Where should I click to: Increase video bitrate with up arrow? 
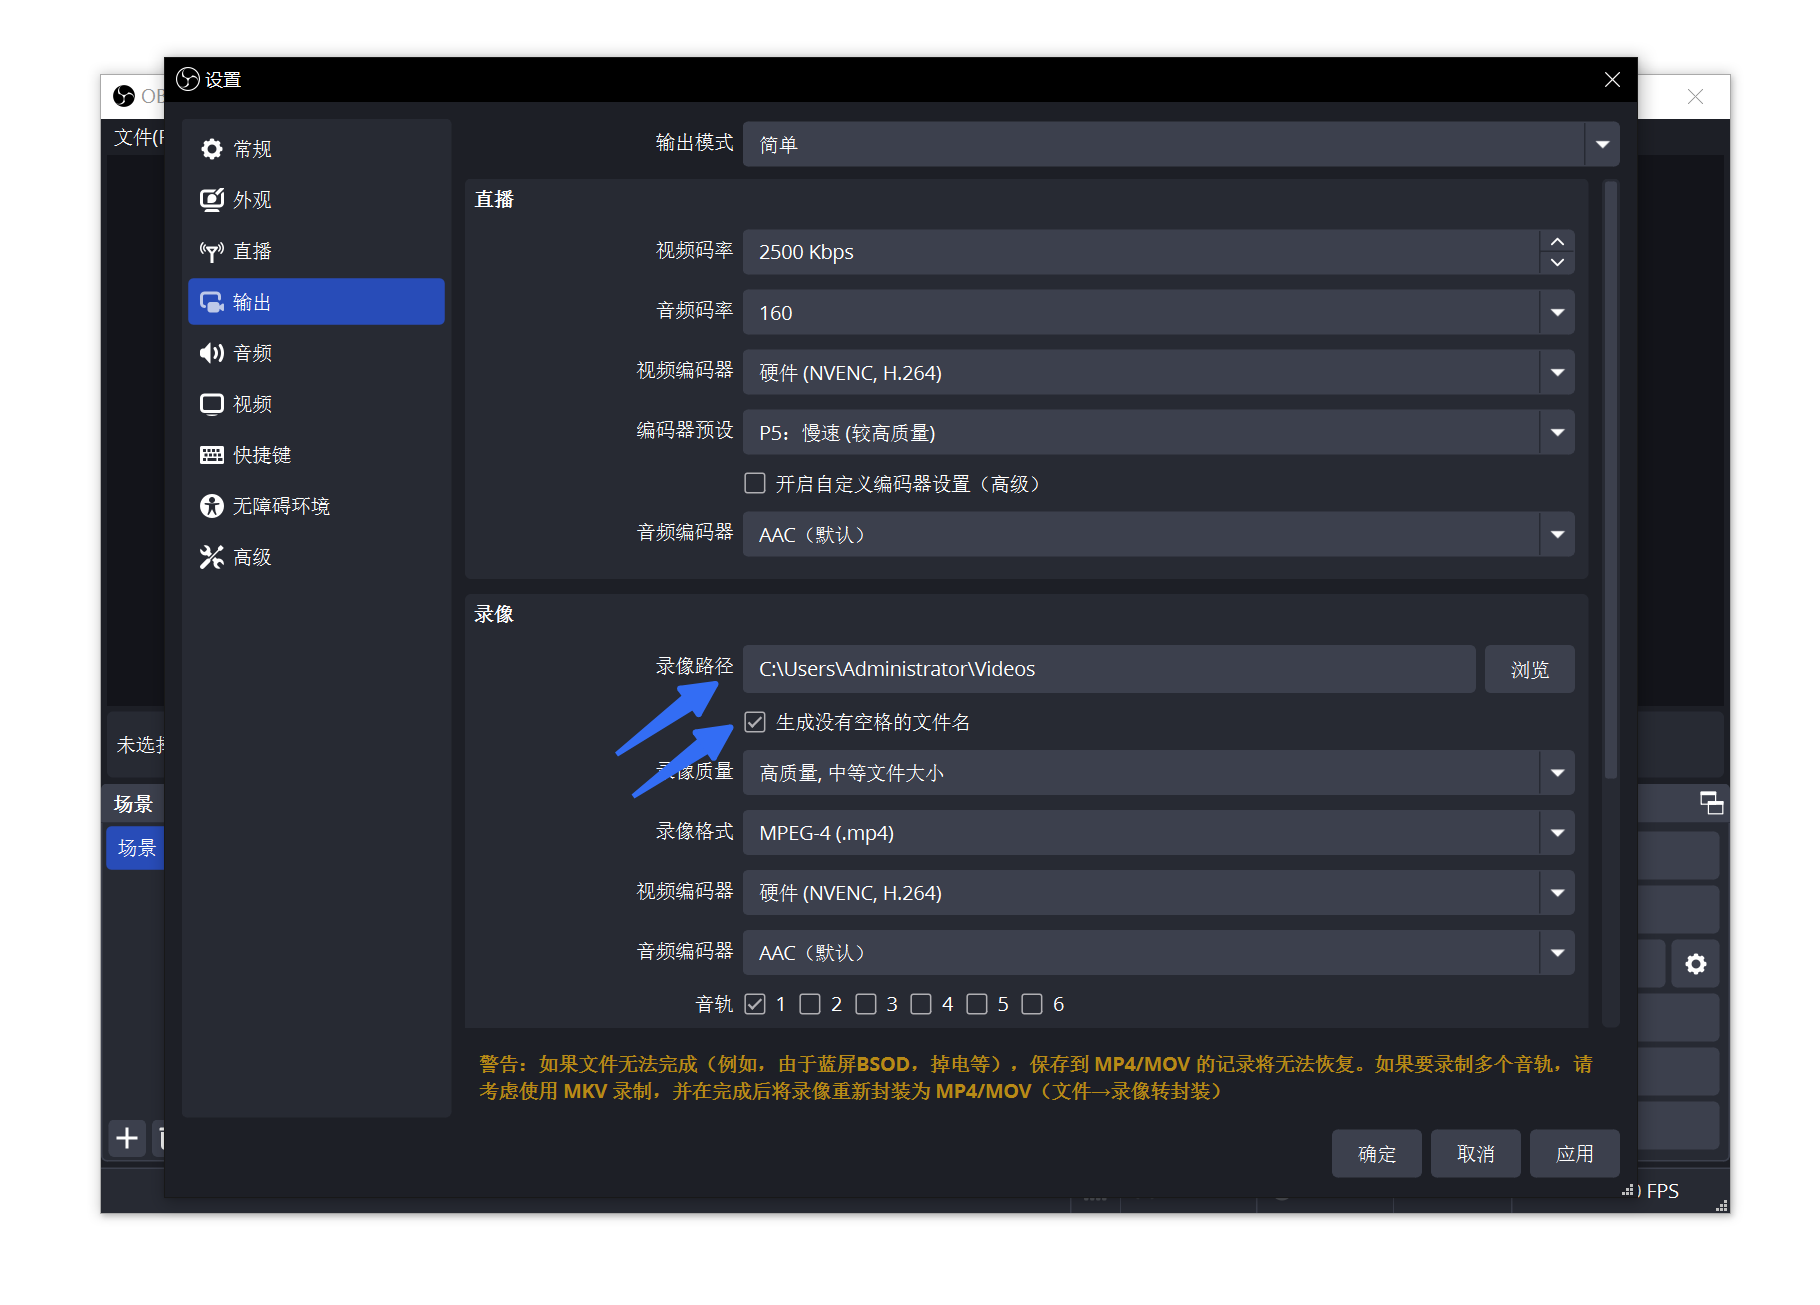[1557, 241]
